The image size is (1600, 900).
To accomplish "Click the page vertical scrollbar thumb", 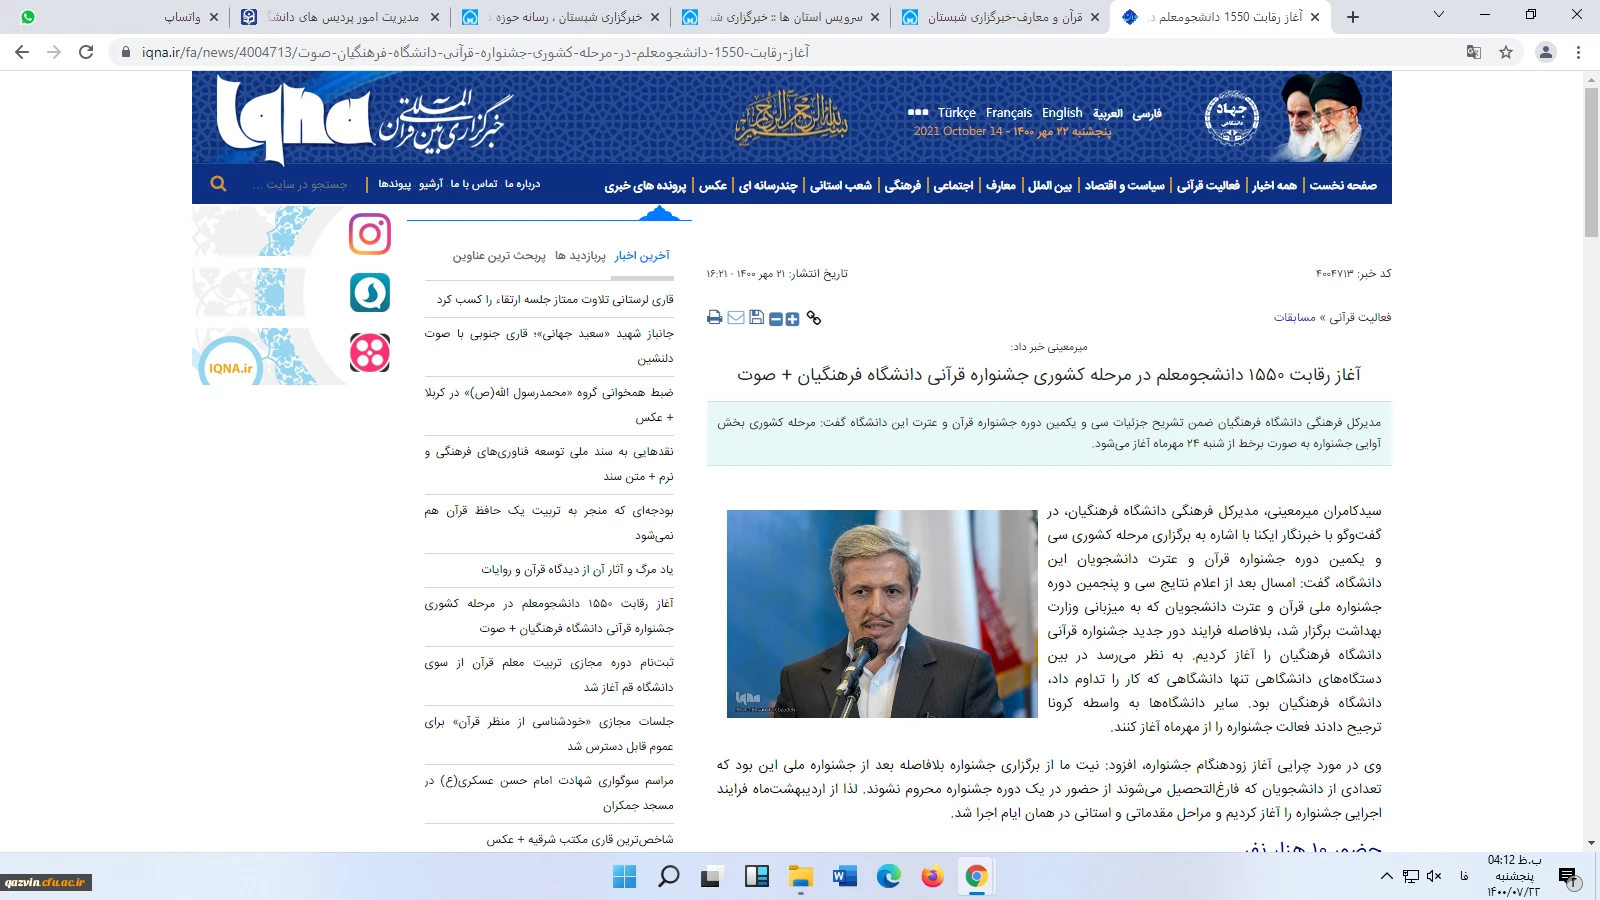I will 1591,160.
